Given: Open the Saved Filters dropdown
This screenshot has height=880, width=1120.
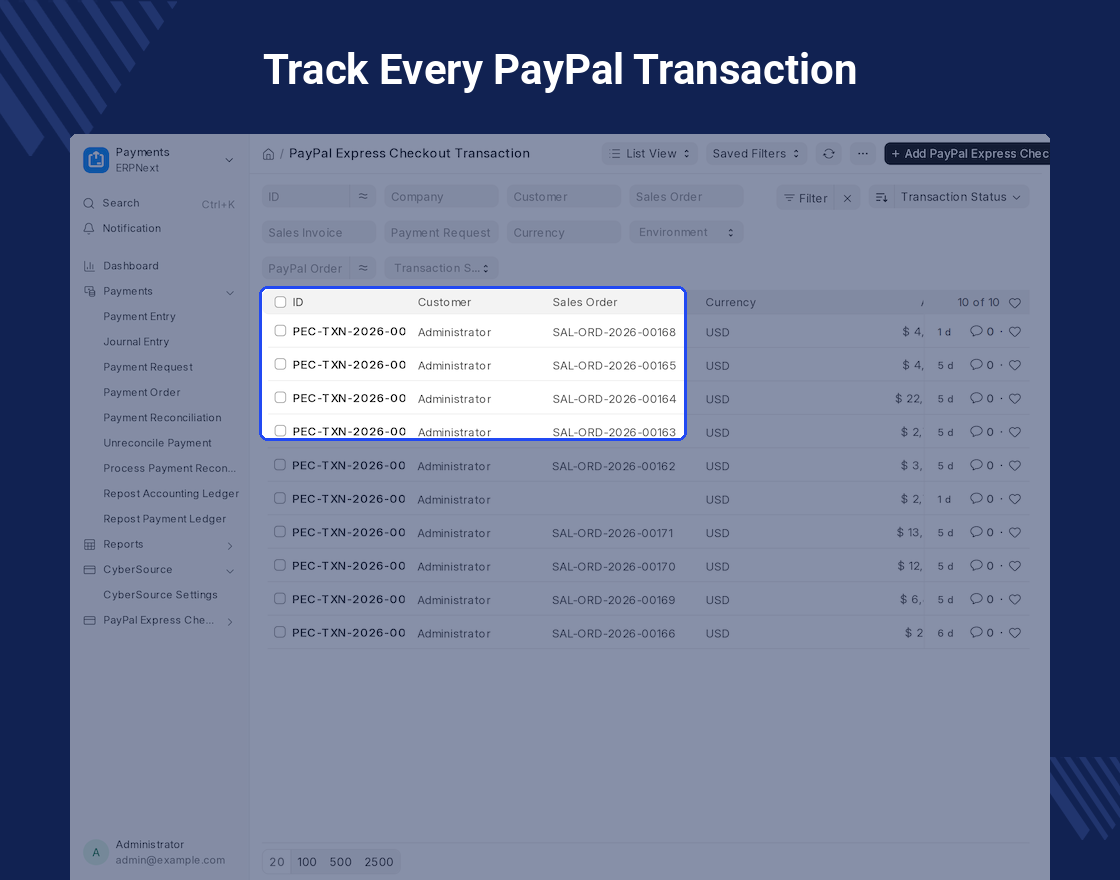Looking at the screenshot, I should 756,154.
